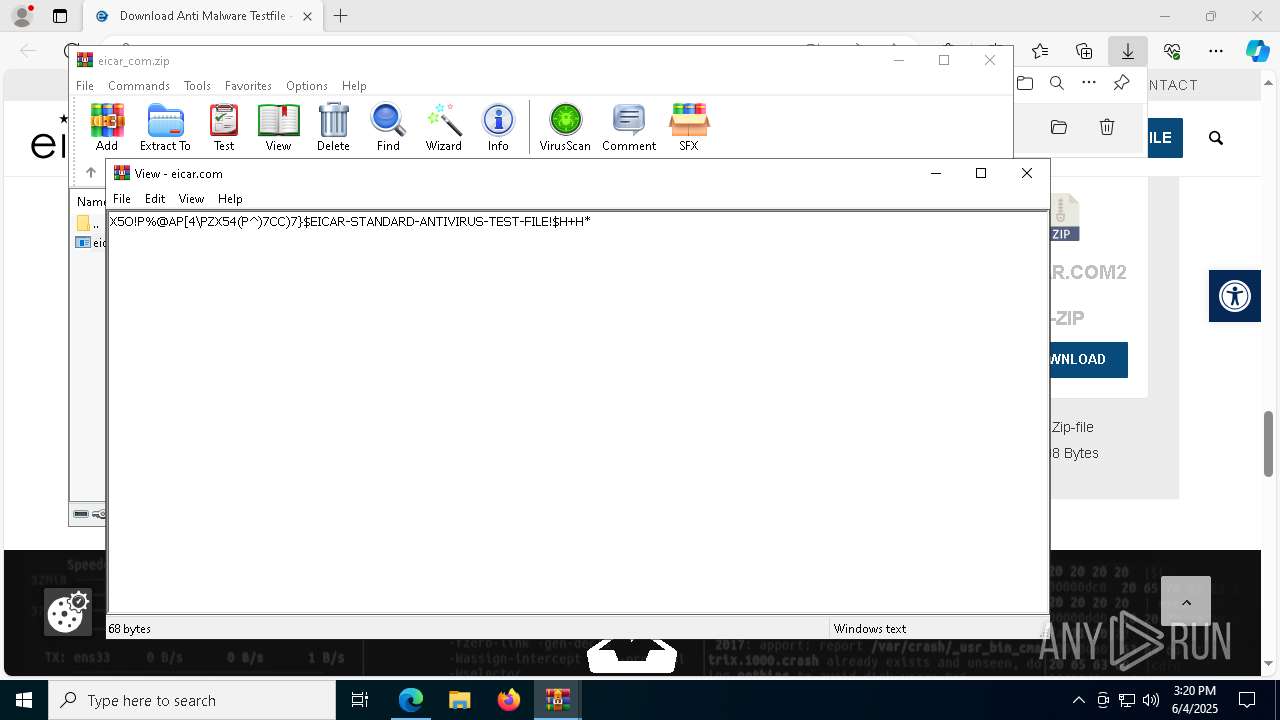
Task: Click the Add icon in WinRAR toolbar
Action: click(107, 127)
